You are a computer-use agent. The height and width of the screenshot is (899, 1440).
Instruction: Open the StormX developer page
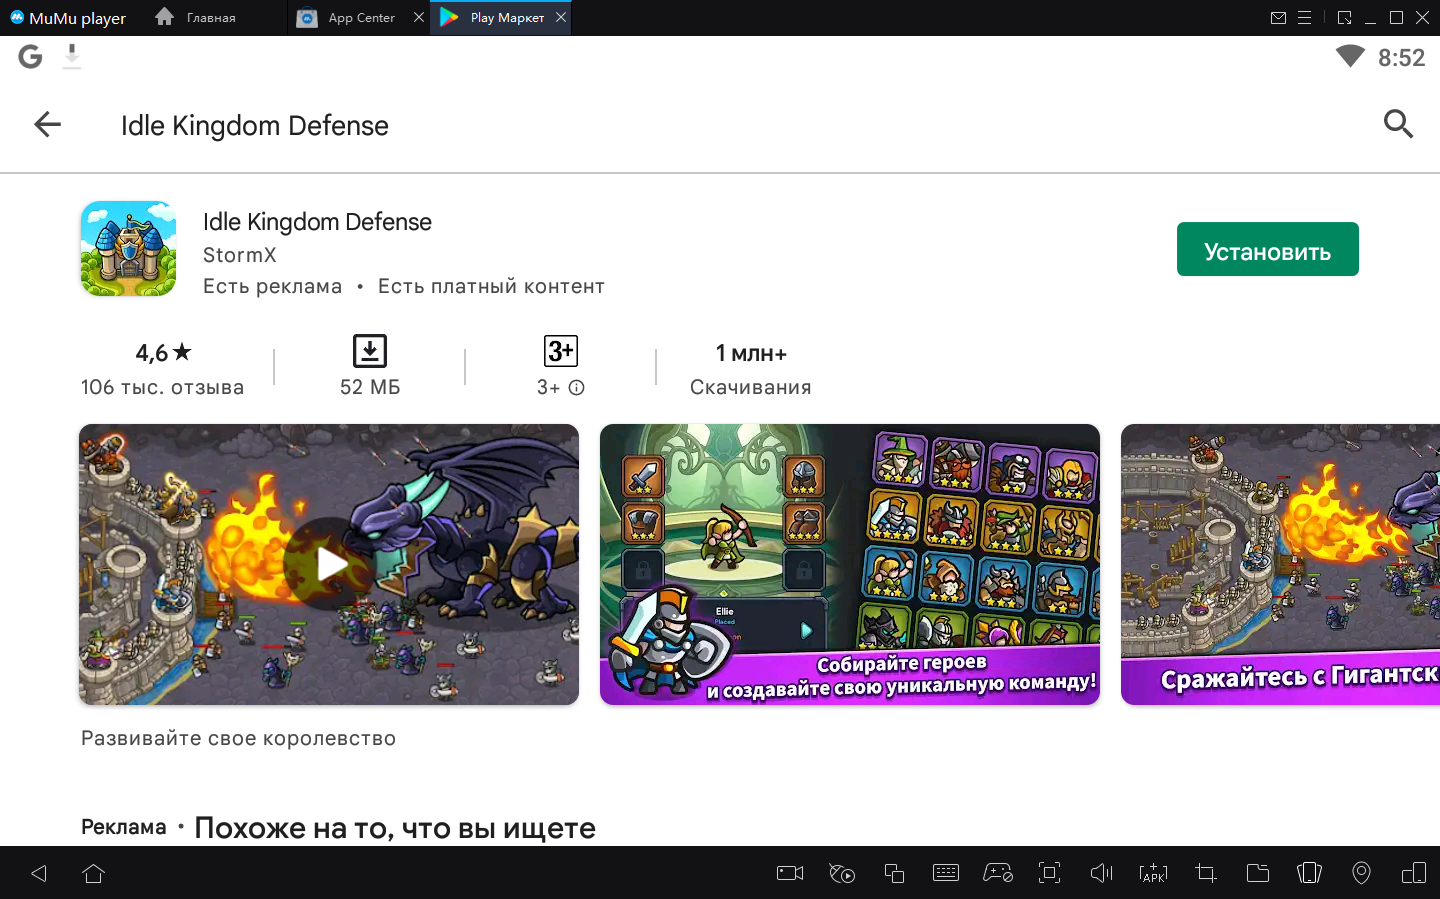pyautogui.click(x=240, y=255)
